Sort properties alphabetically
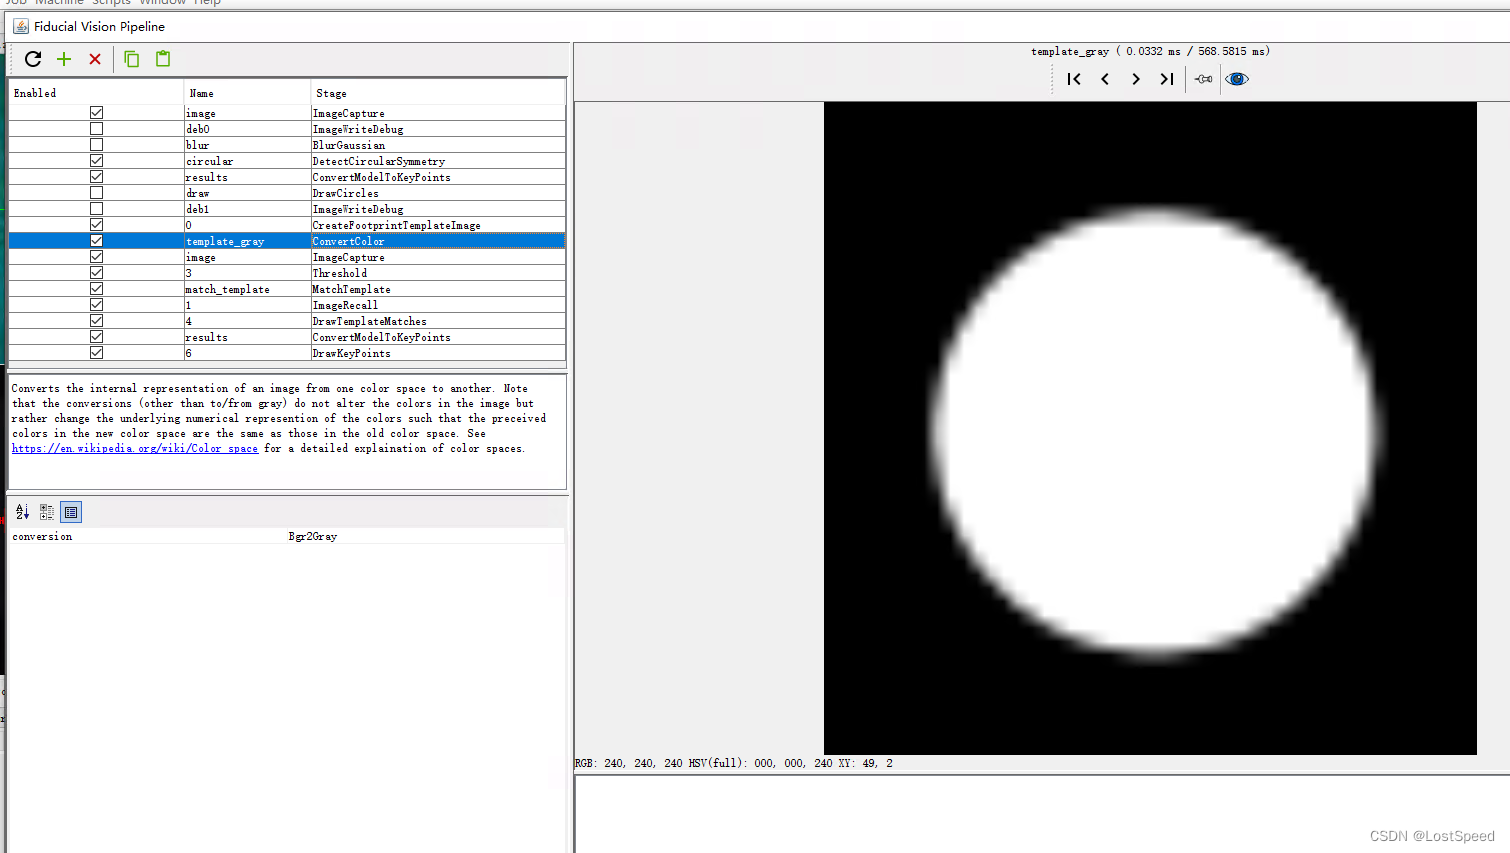This screenshot has height=853, width=1510. click(x=23, y=512)
